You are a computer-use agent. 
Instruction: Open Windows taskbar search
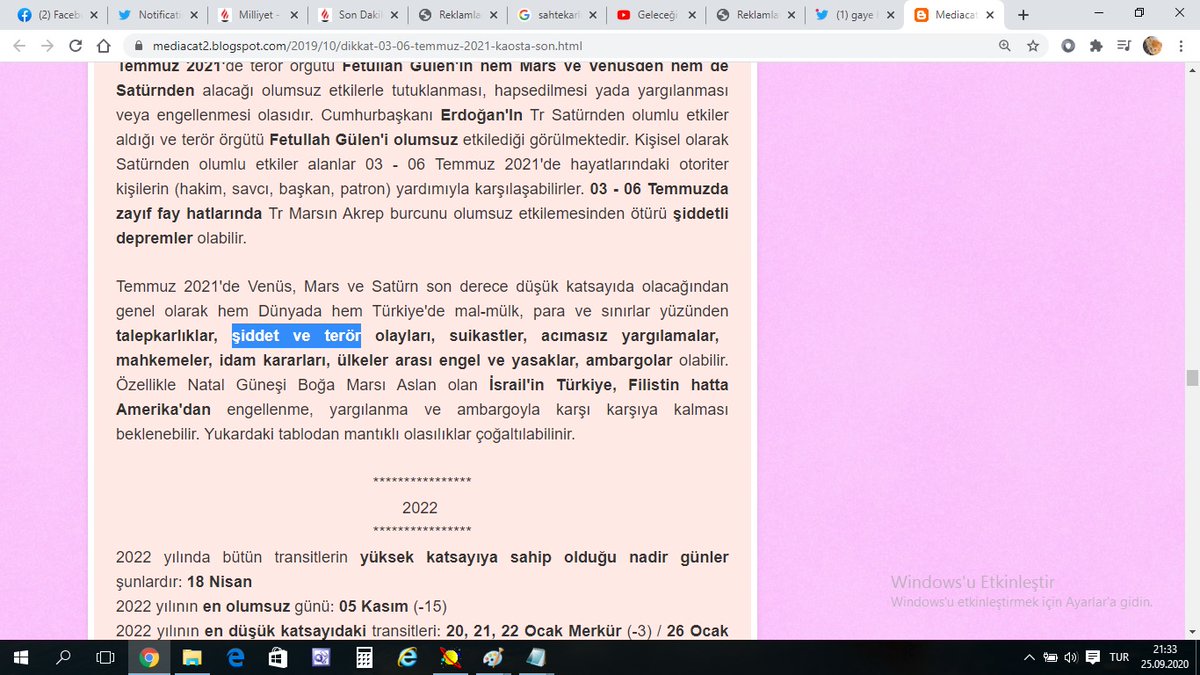click(63, 657)
